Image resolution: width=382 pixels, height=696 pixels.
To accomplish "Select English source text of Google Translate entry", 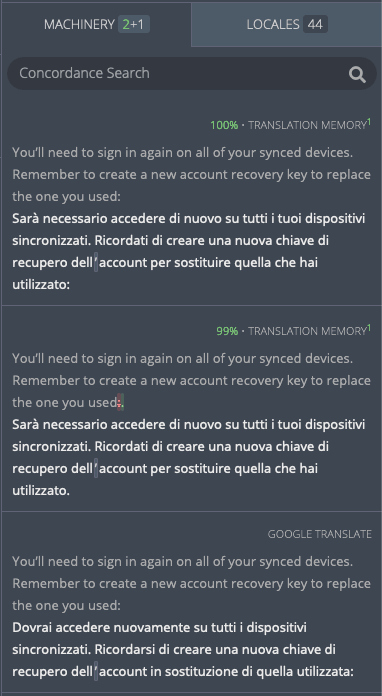I will (x=191, y=583).
